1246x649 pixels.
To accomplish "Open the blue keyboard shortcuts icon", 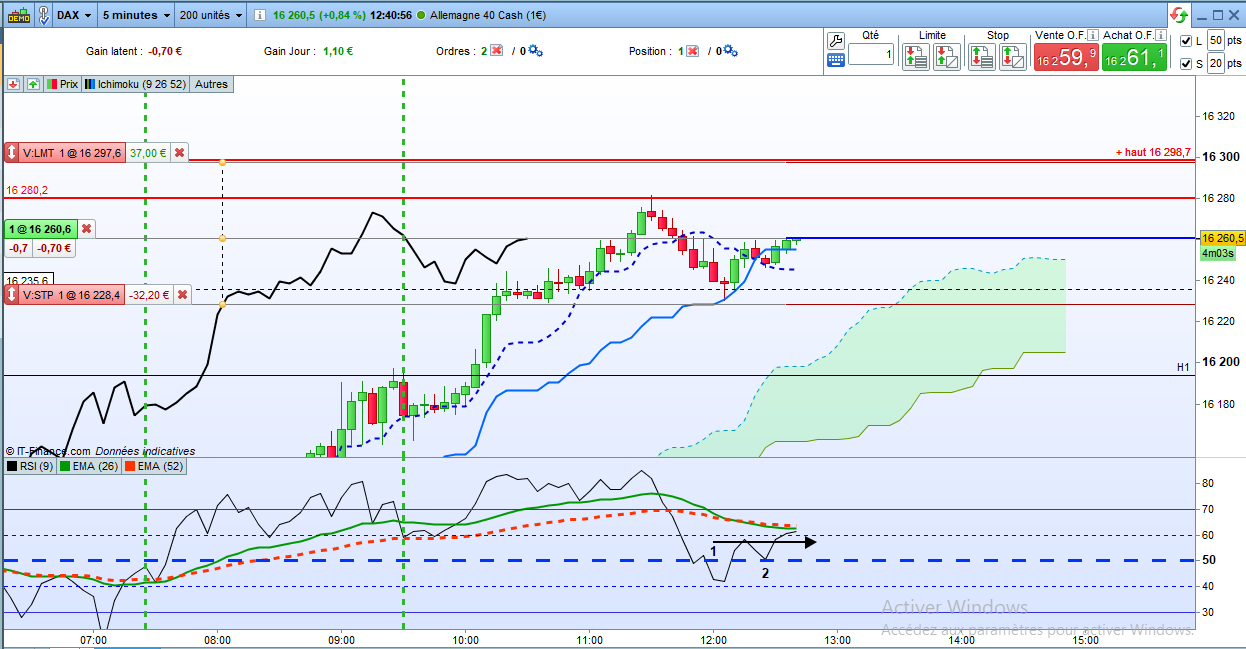I will (x=837, y=59).
